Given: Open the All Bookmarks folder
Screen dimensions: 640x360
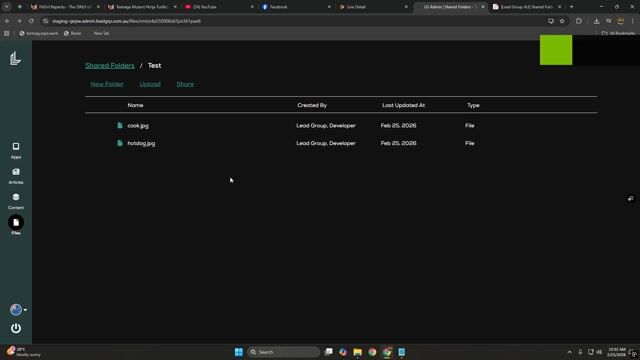Looking at the screenshot, I should pos(618,33).
